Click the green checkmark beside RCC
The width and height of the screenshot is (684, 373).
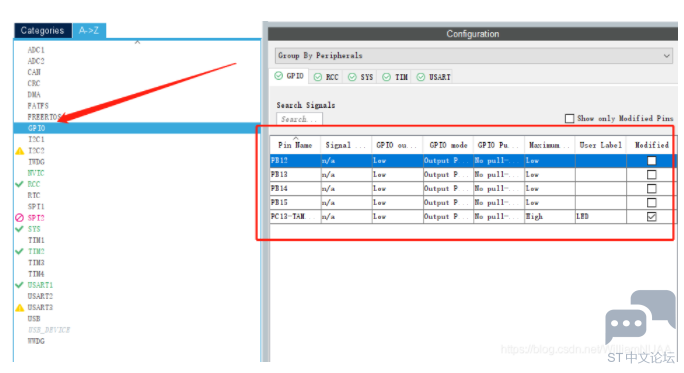tap(19, 184)
